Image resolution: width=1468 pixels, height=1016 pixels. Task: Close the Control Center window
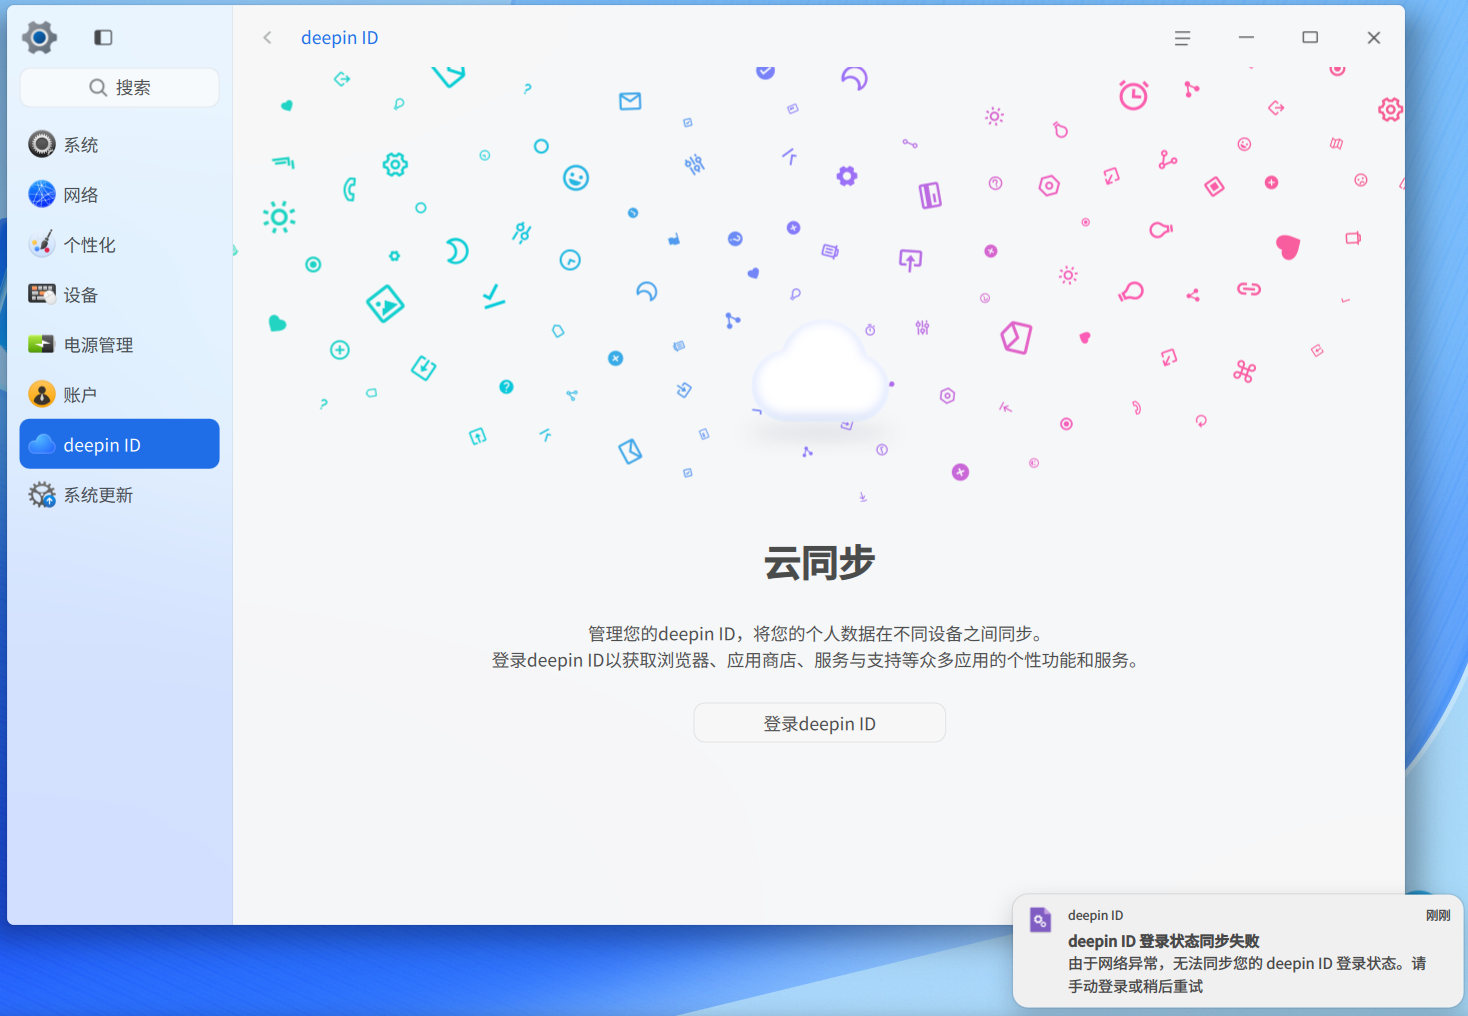pos(1374,38)
